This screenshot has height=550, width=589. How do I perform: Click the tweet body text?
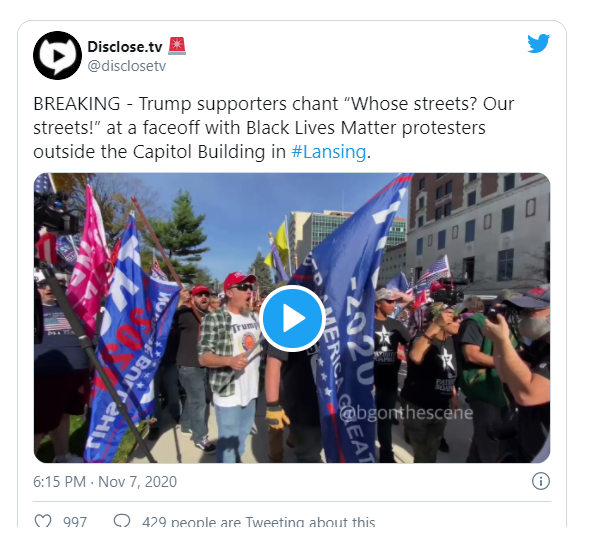coord(273,128)
